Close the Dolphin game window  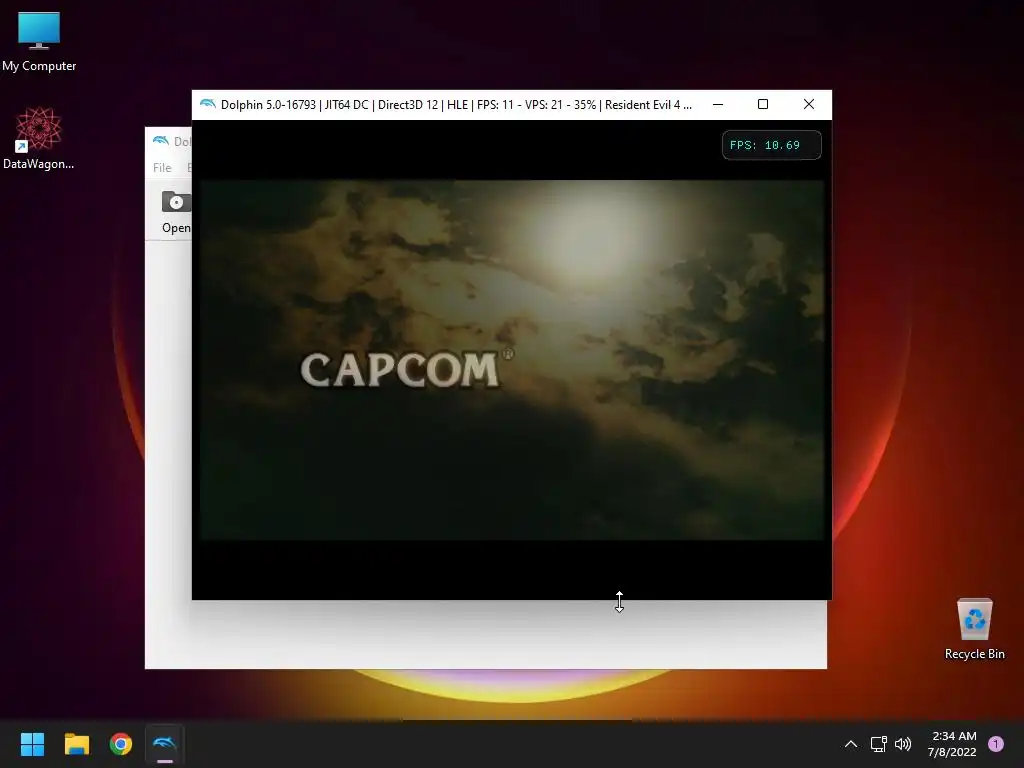tap(808, 104)
